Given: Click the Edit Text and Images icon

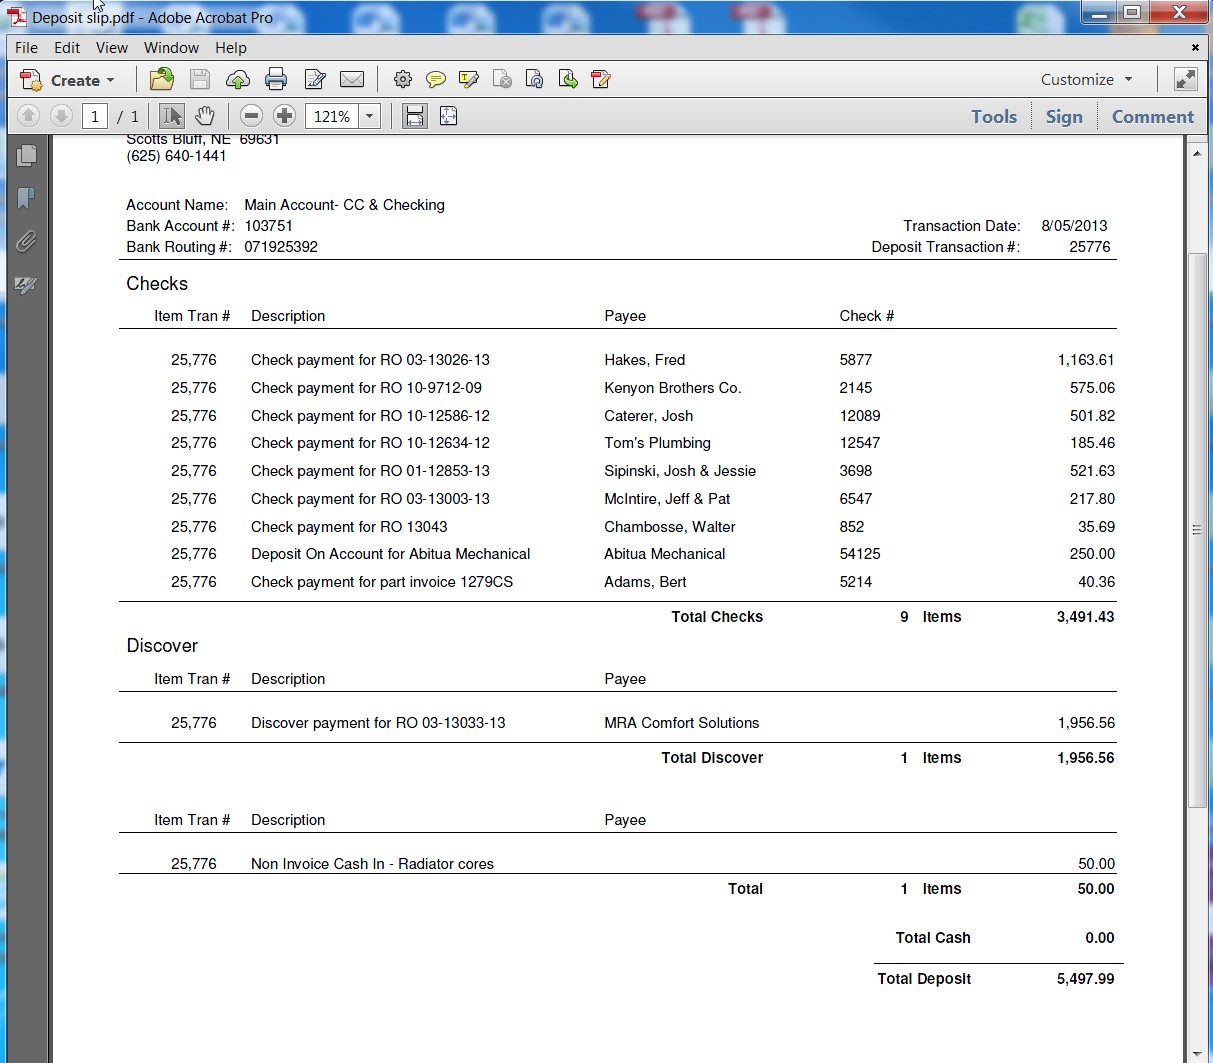Looking at the screenshot, I should tap(314, 79).
